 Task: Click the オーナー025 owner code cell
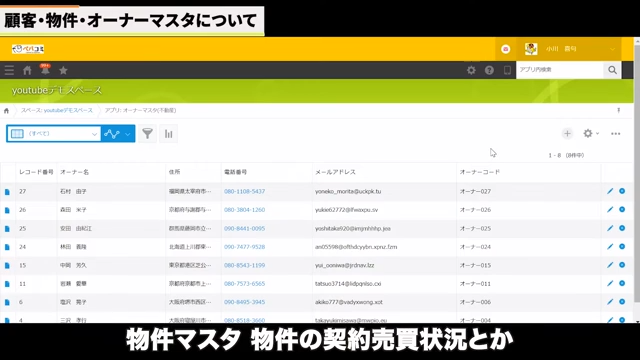(475, 228)
